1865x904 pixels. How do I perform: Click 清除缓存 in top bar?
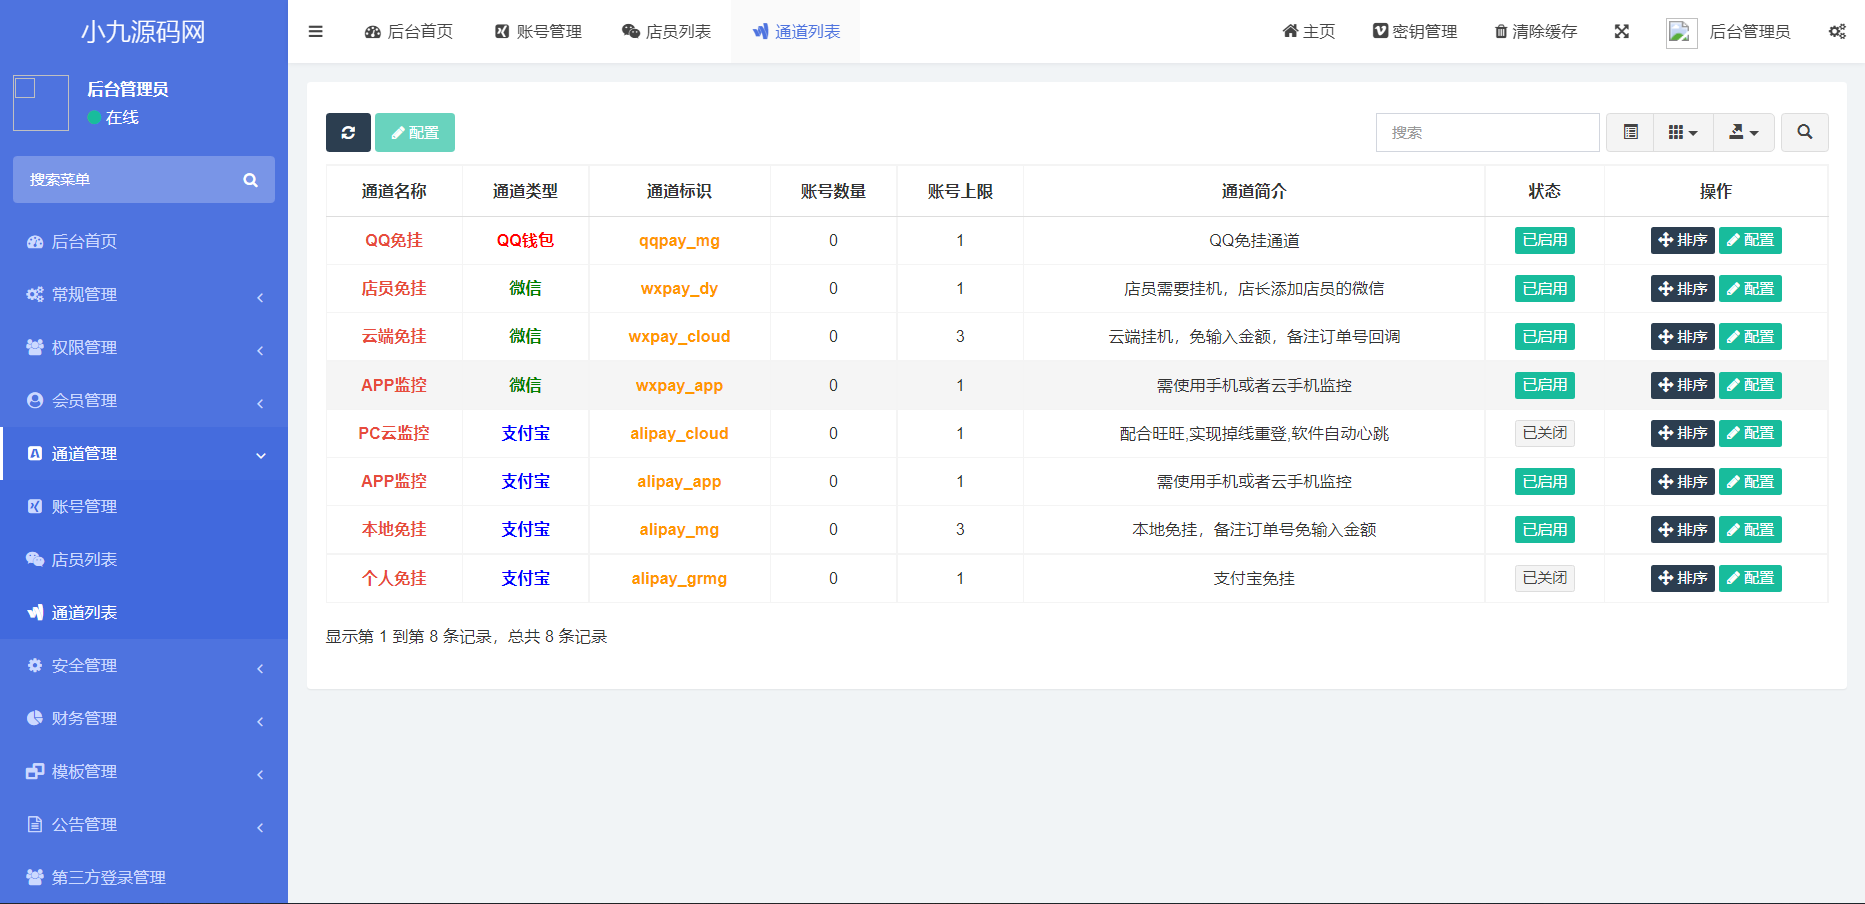point(1536,32)
